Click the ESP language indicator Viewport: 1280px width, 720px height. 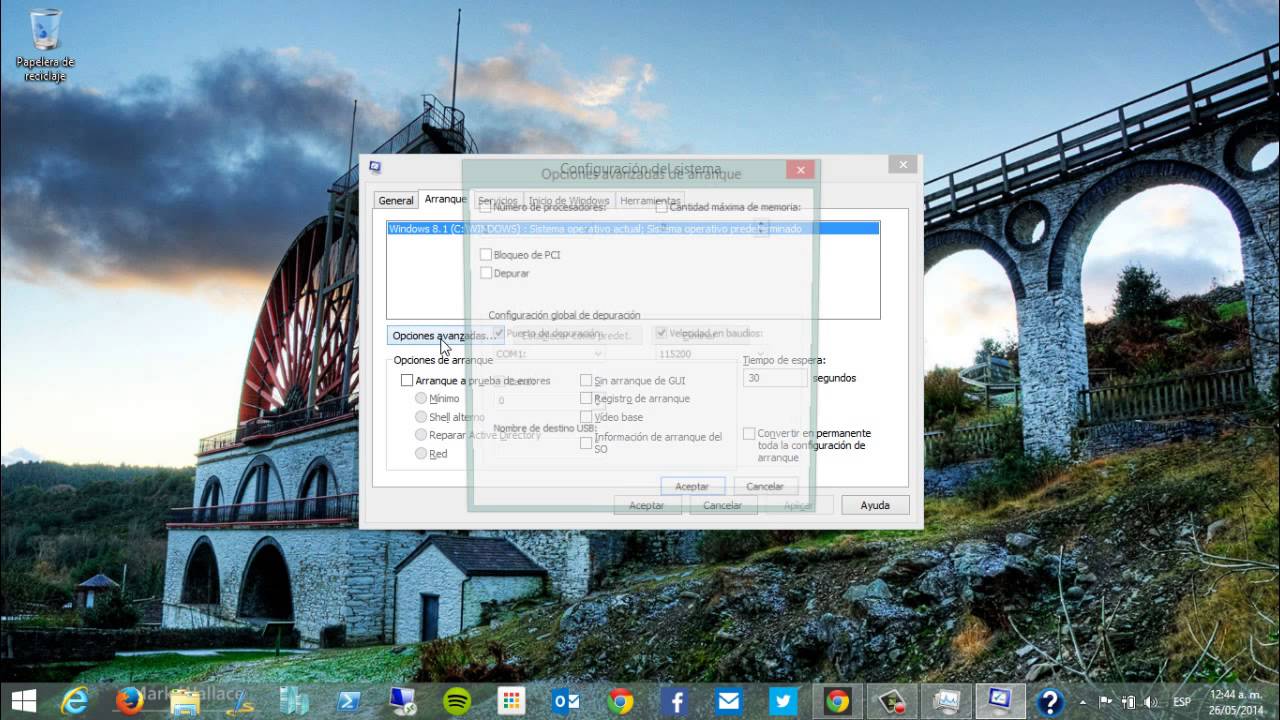coord(1181,701)
